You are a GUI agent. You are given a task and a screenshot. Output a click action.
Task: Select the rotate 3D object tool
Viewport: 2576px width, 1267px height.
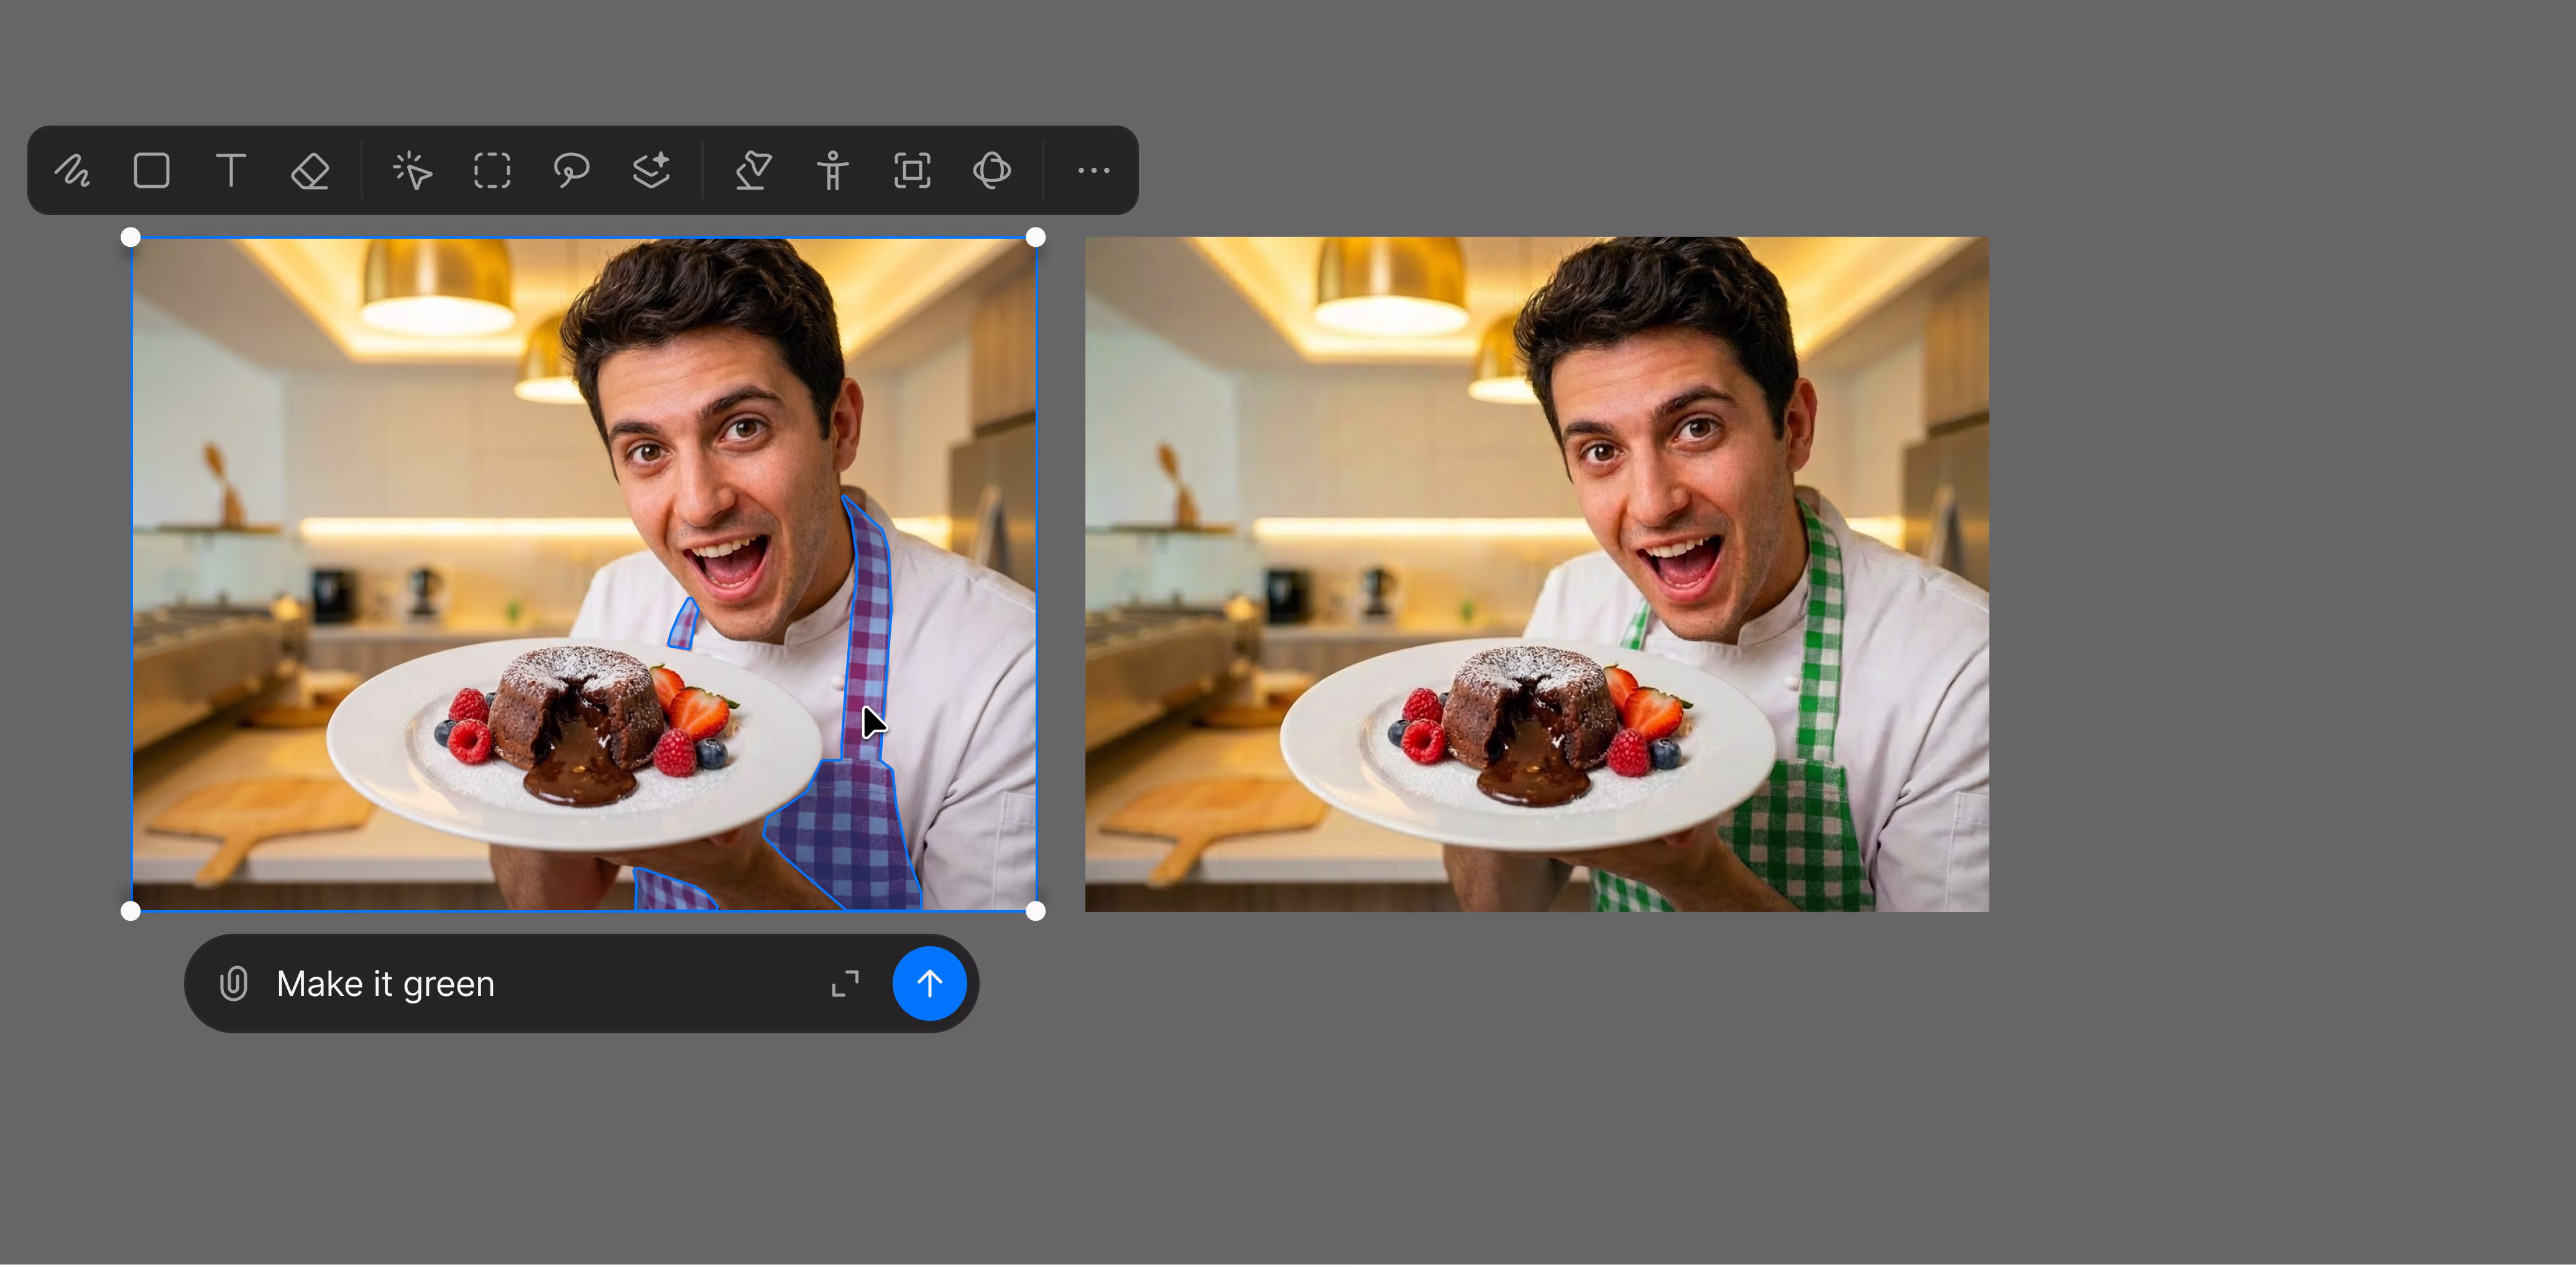tap(992, 171)
